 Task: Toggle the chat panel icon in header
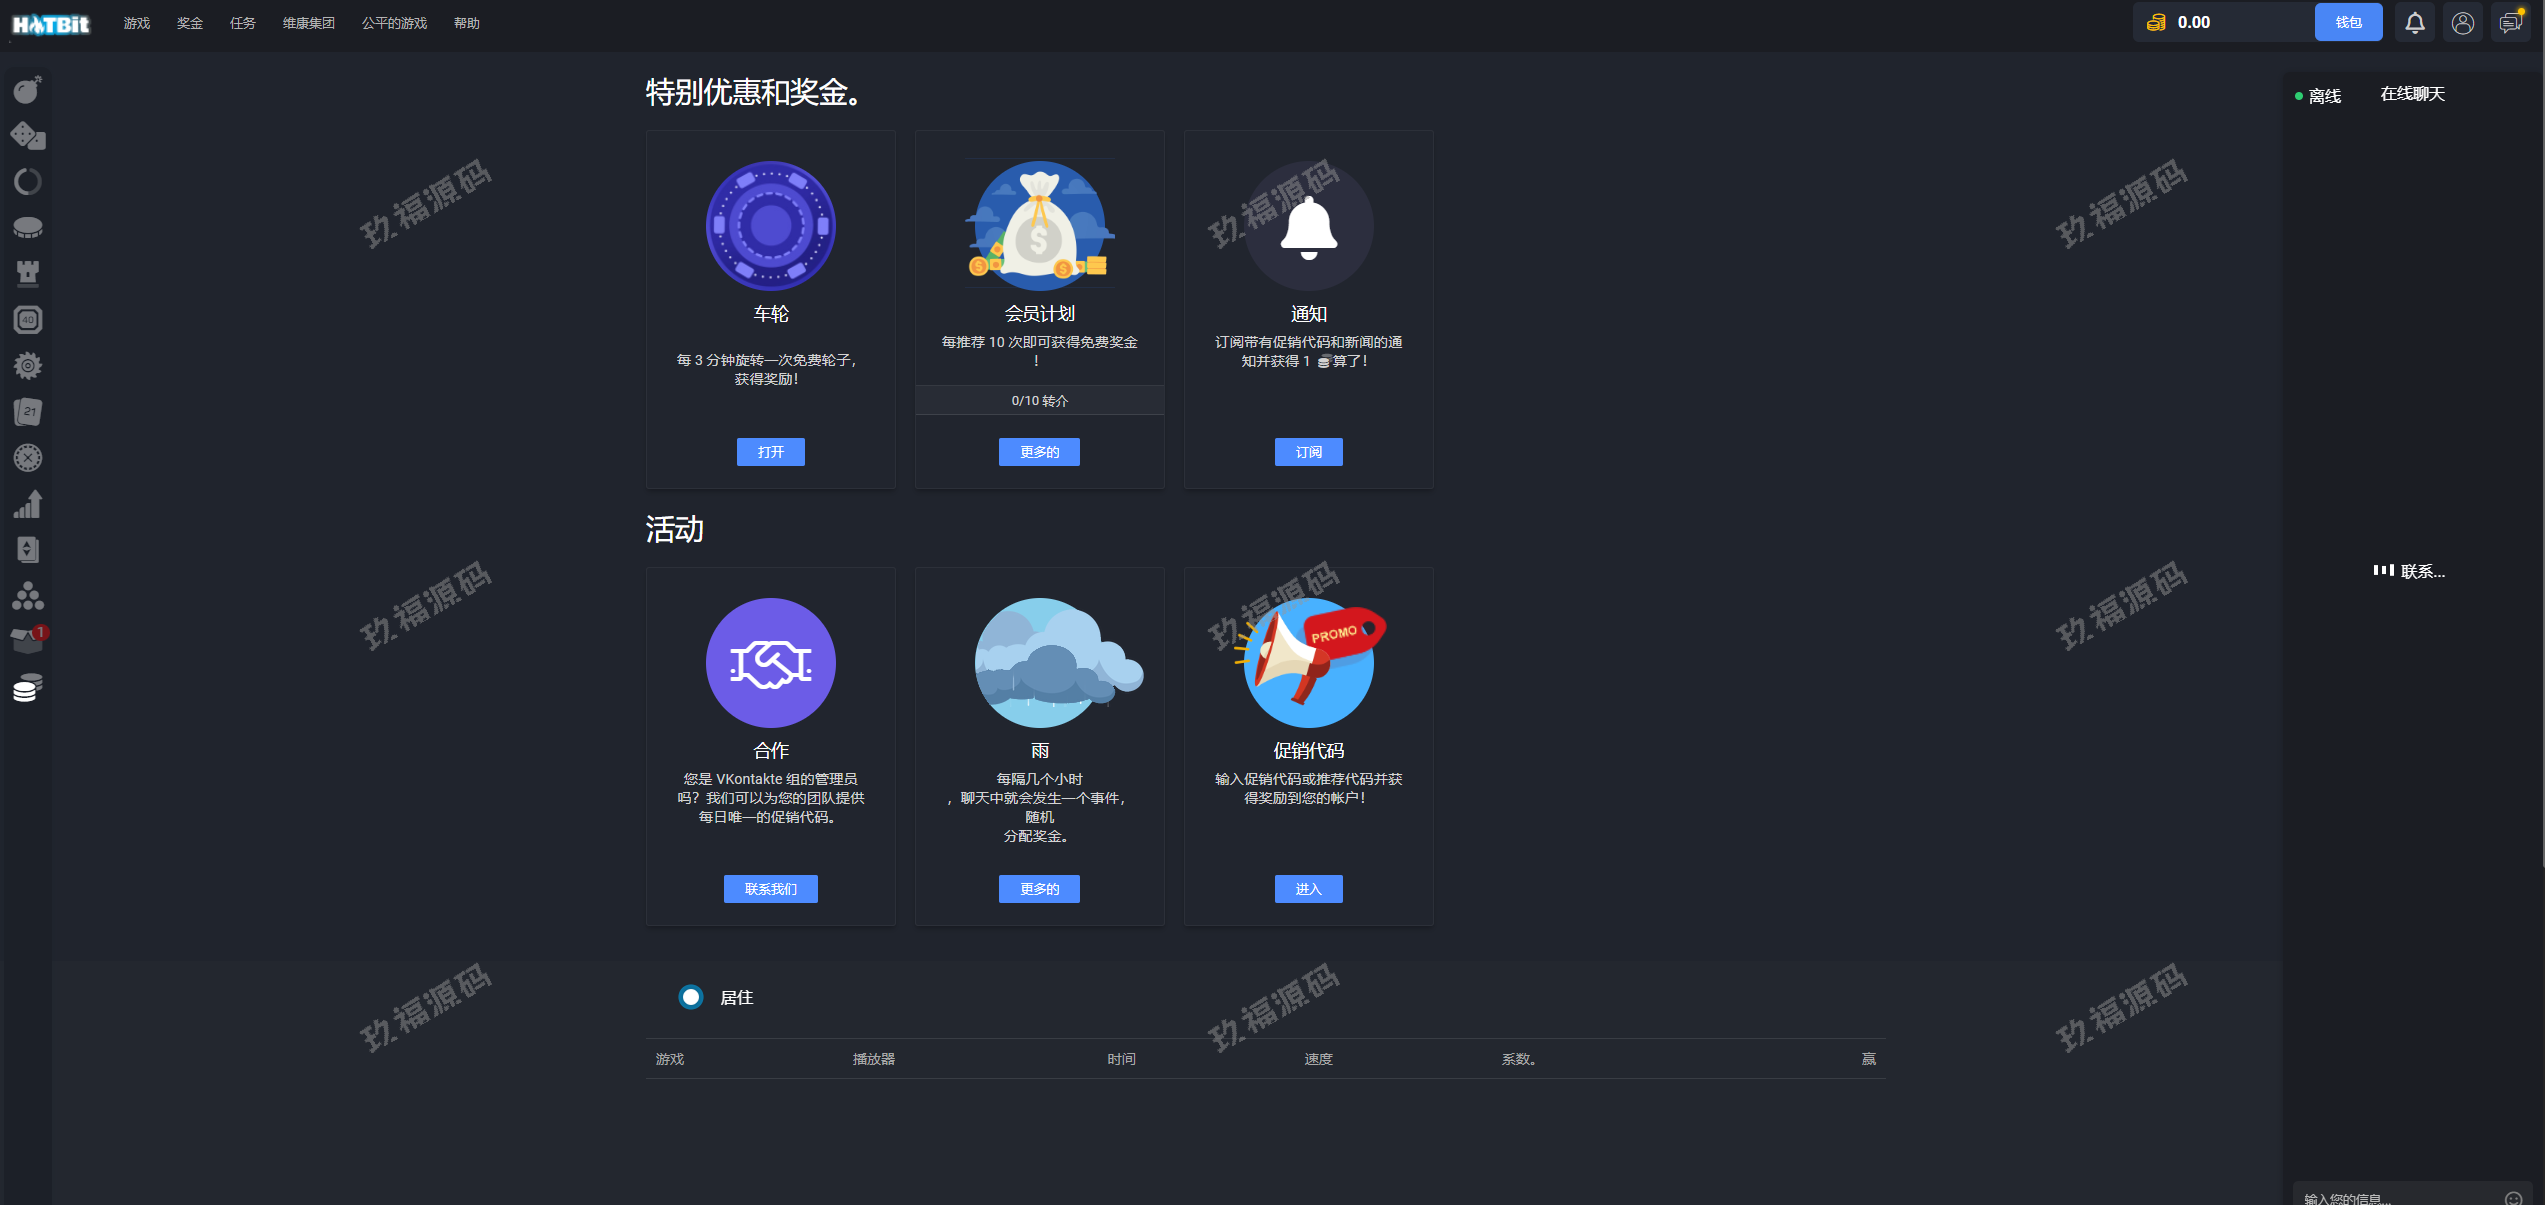(x=2510, y=23)
